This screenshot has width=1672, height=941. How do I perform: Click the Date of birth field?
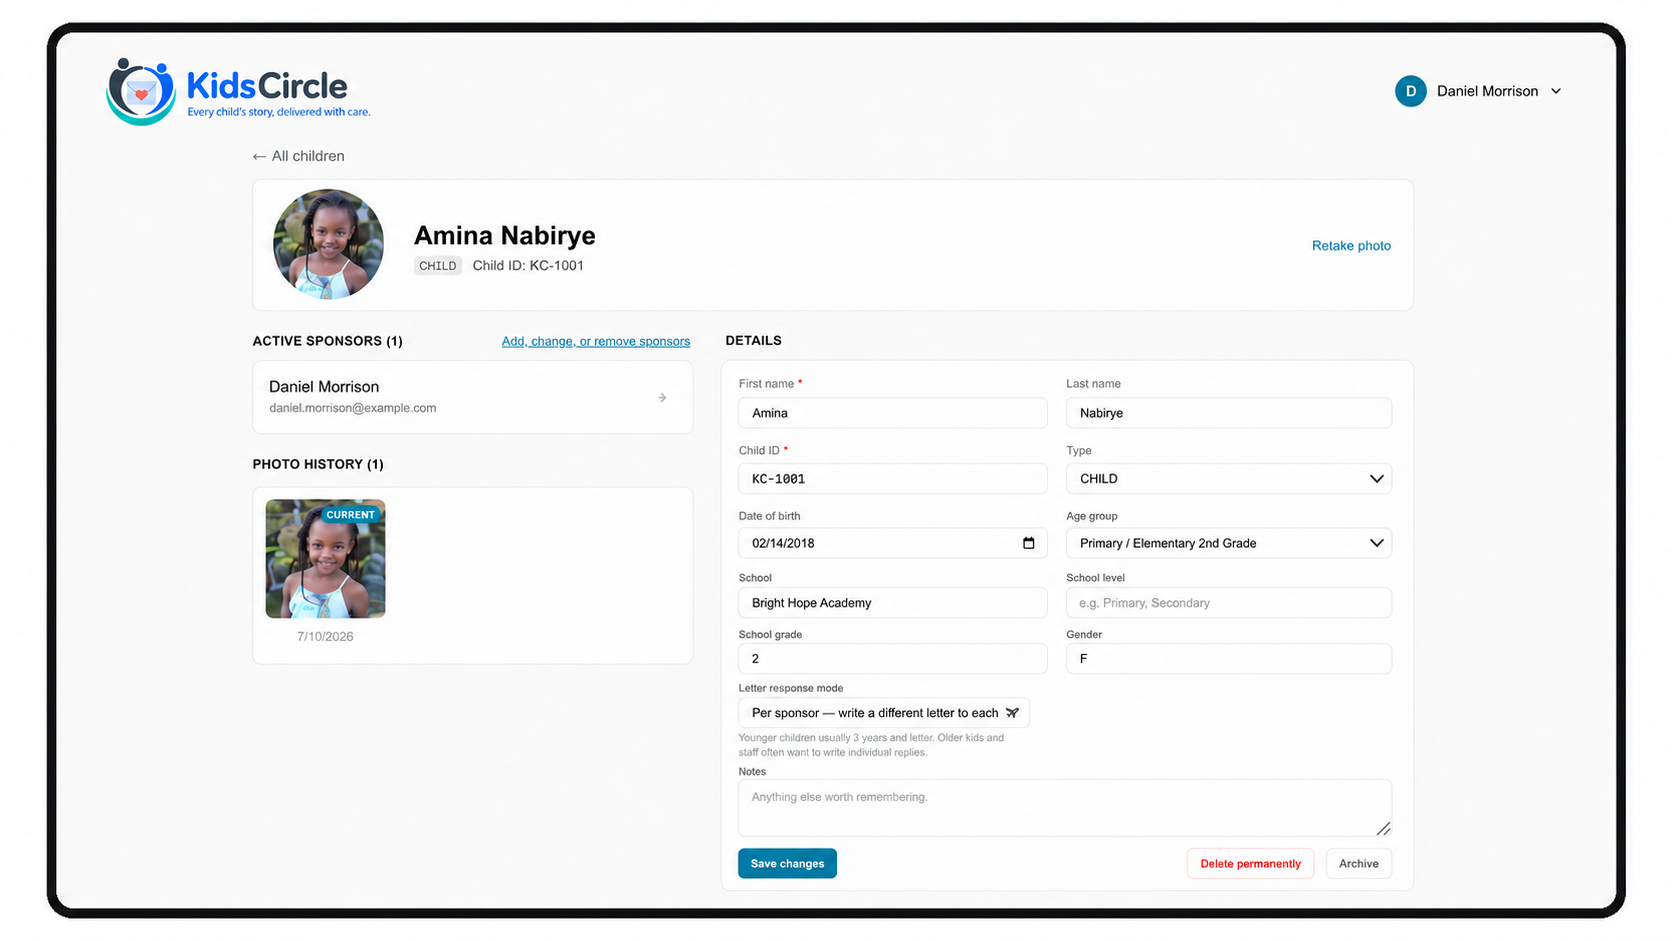[892, 543]
